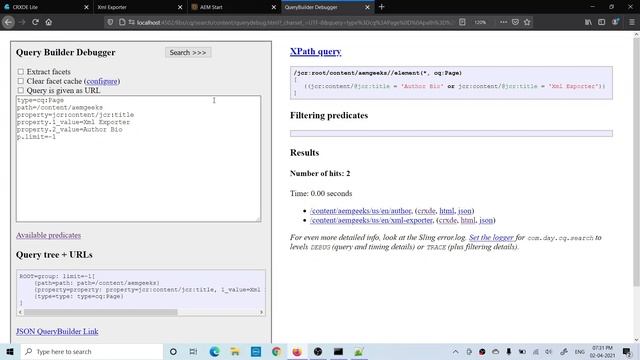Open the XPath query heading link
640x360 pixels.
(x=316, y=51)
